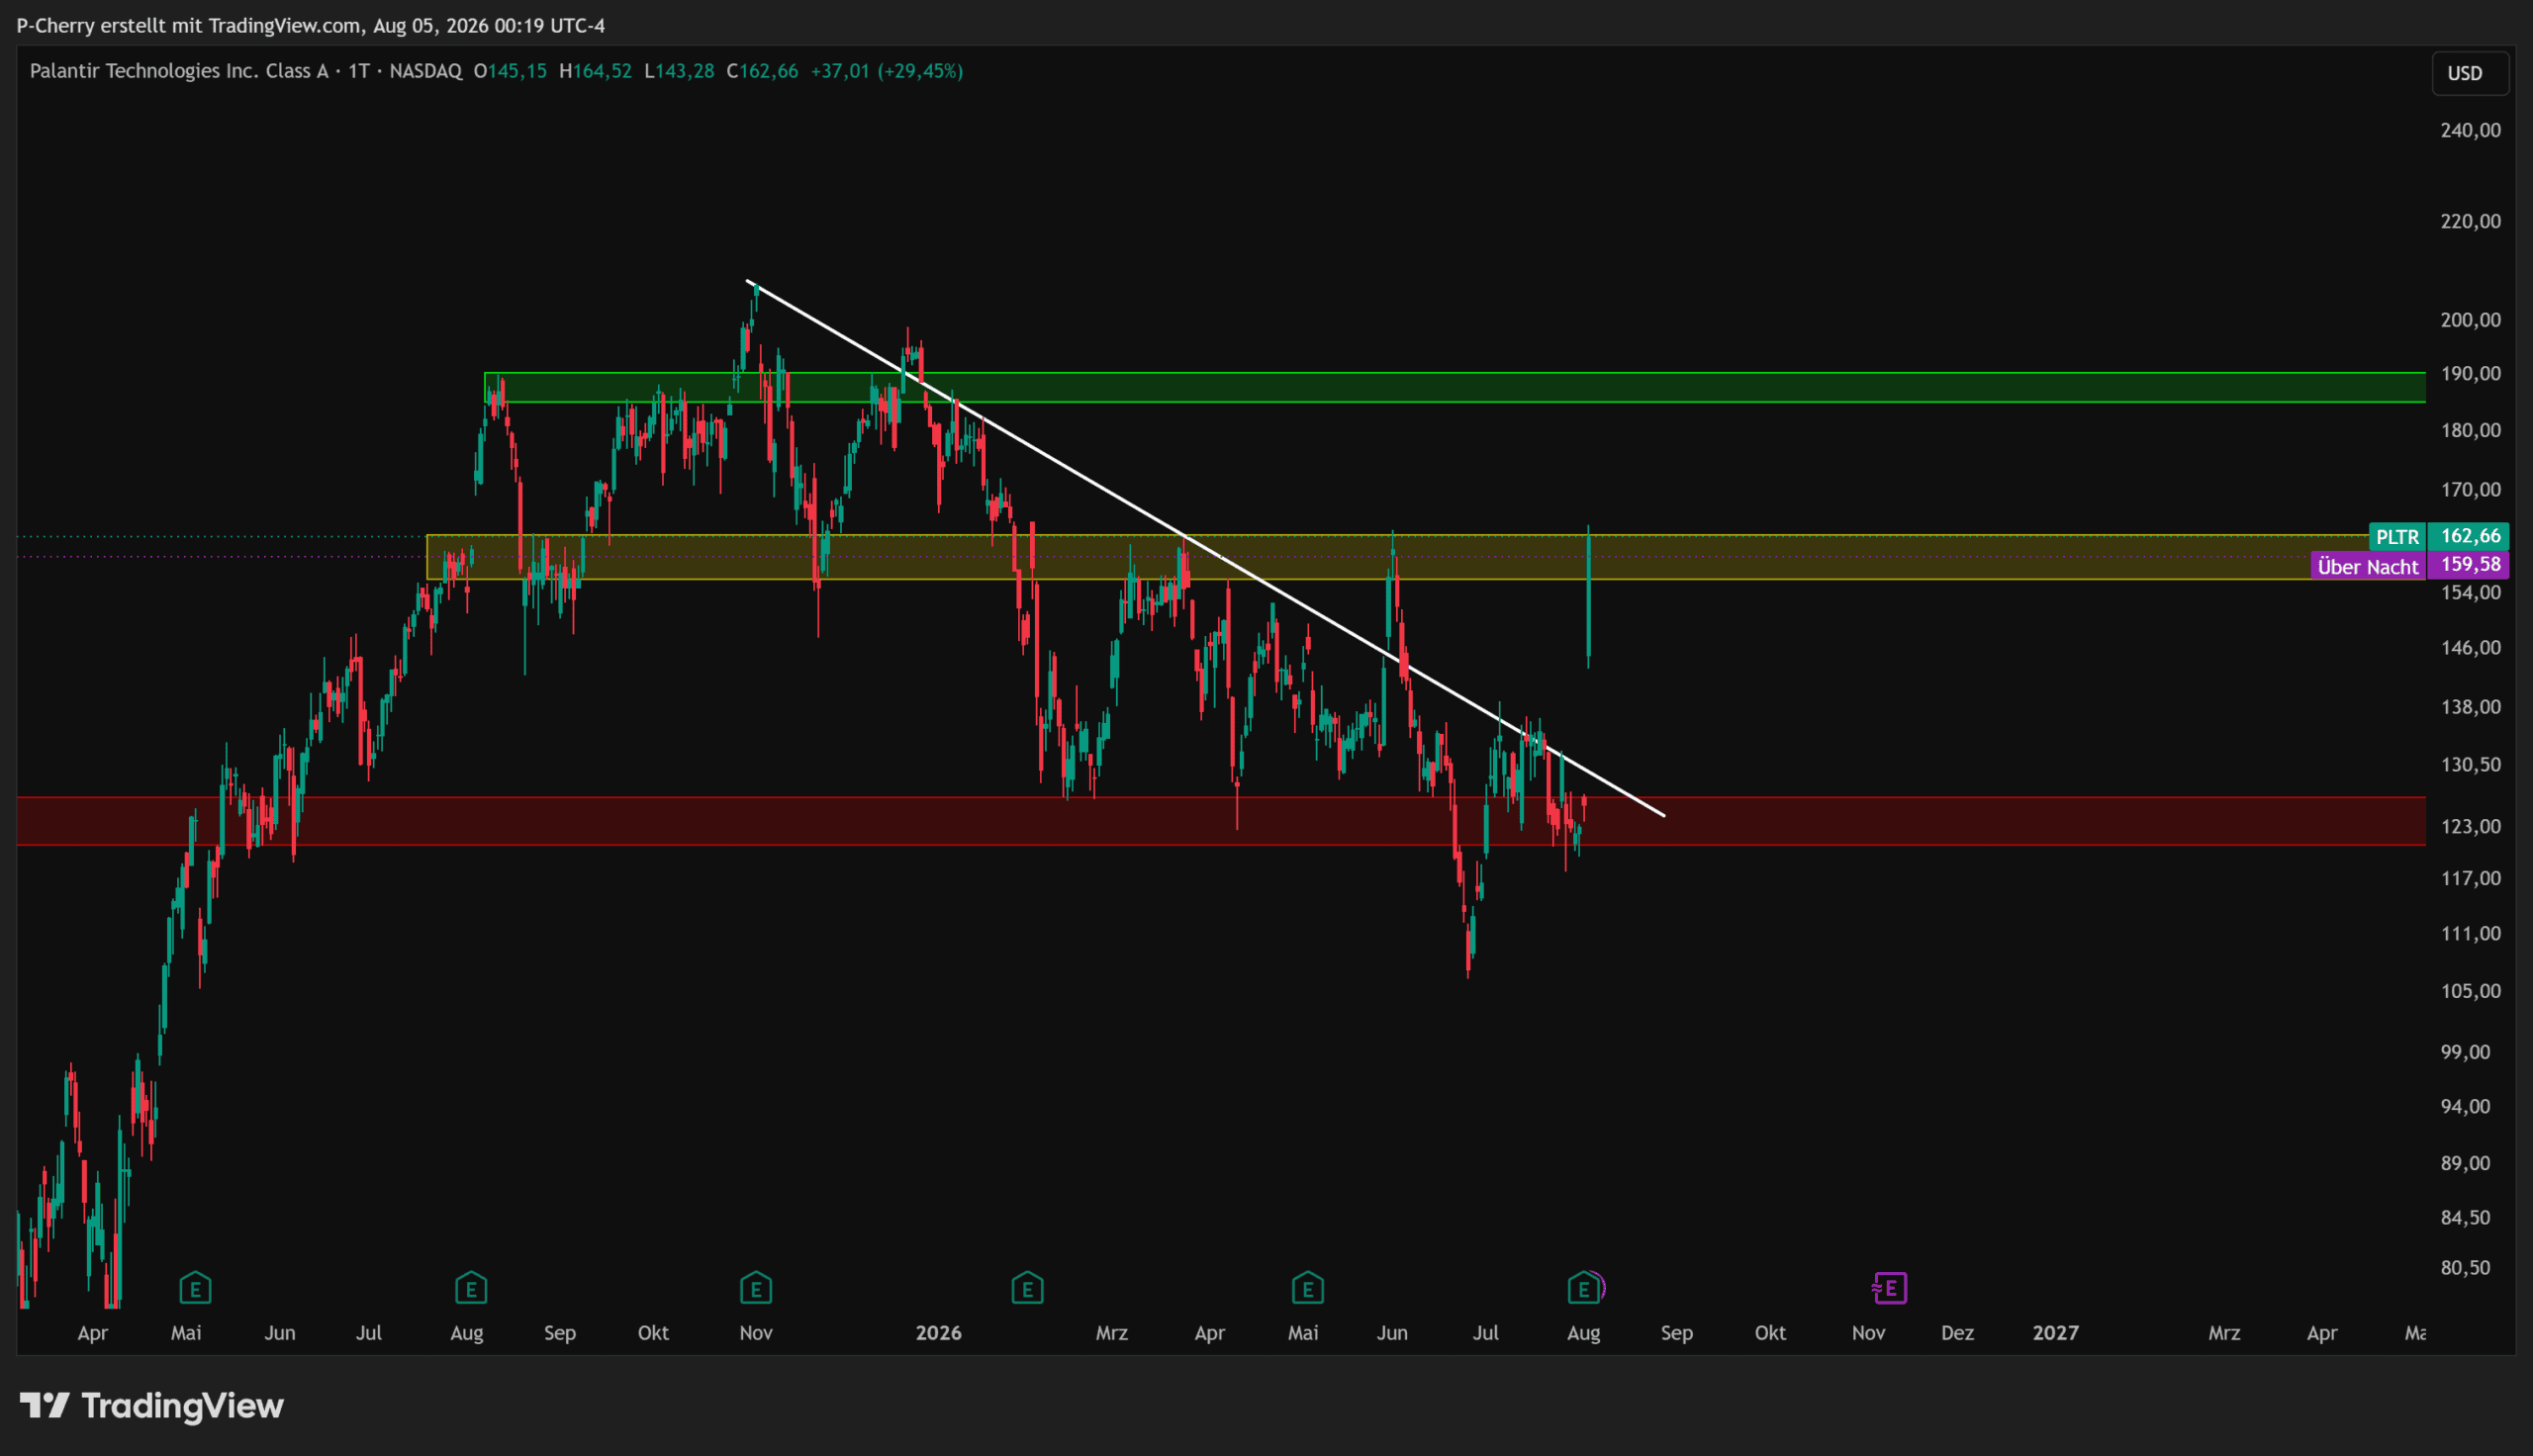Open the earnings marker at Mai 2026
Screen dimensions: 2533x1456
click(x=1308, y=1288)
